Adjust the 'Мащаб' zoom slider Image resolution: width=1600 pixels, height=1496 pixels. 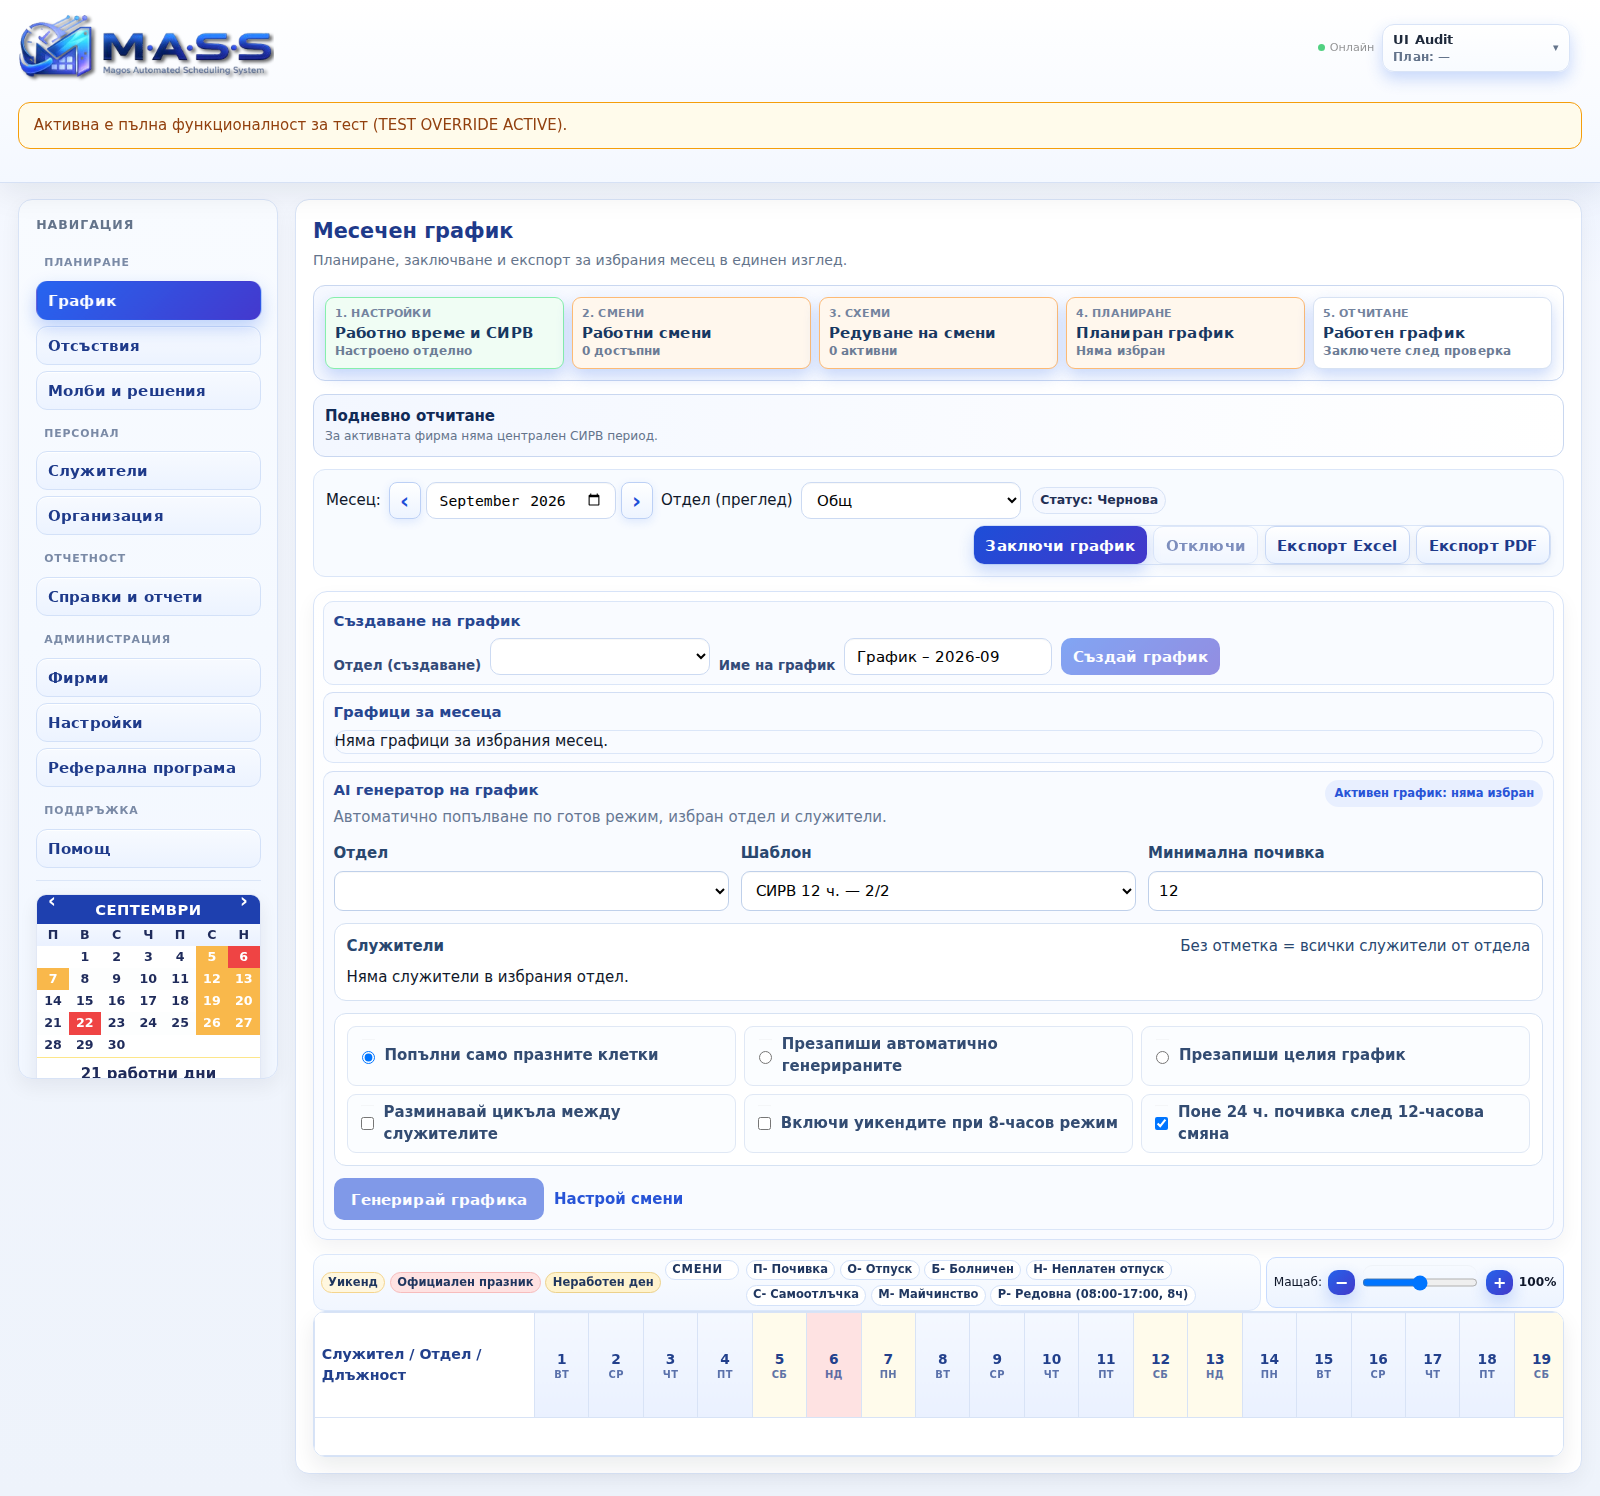point(1420,1282)
